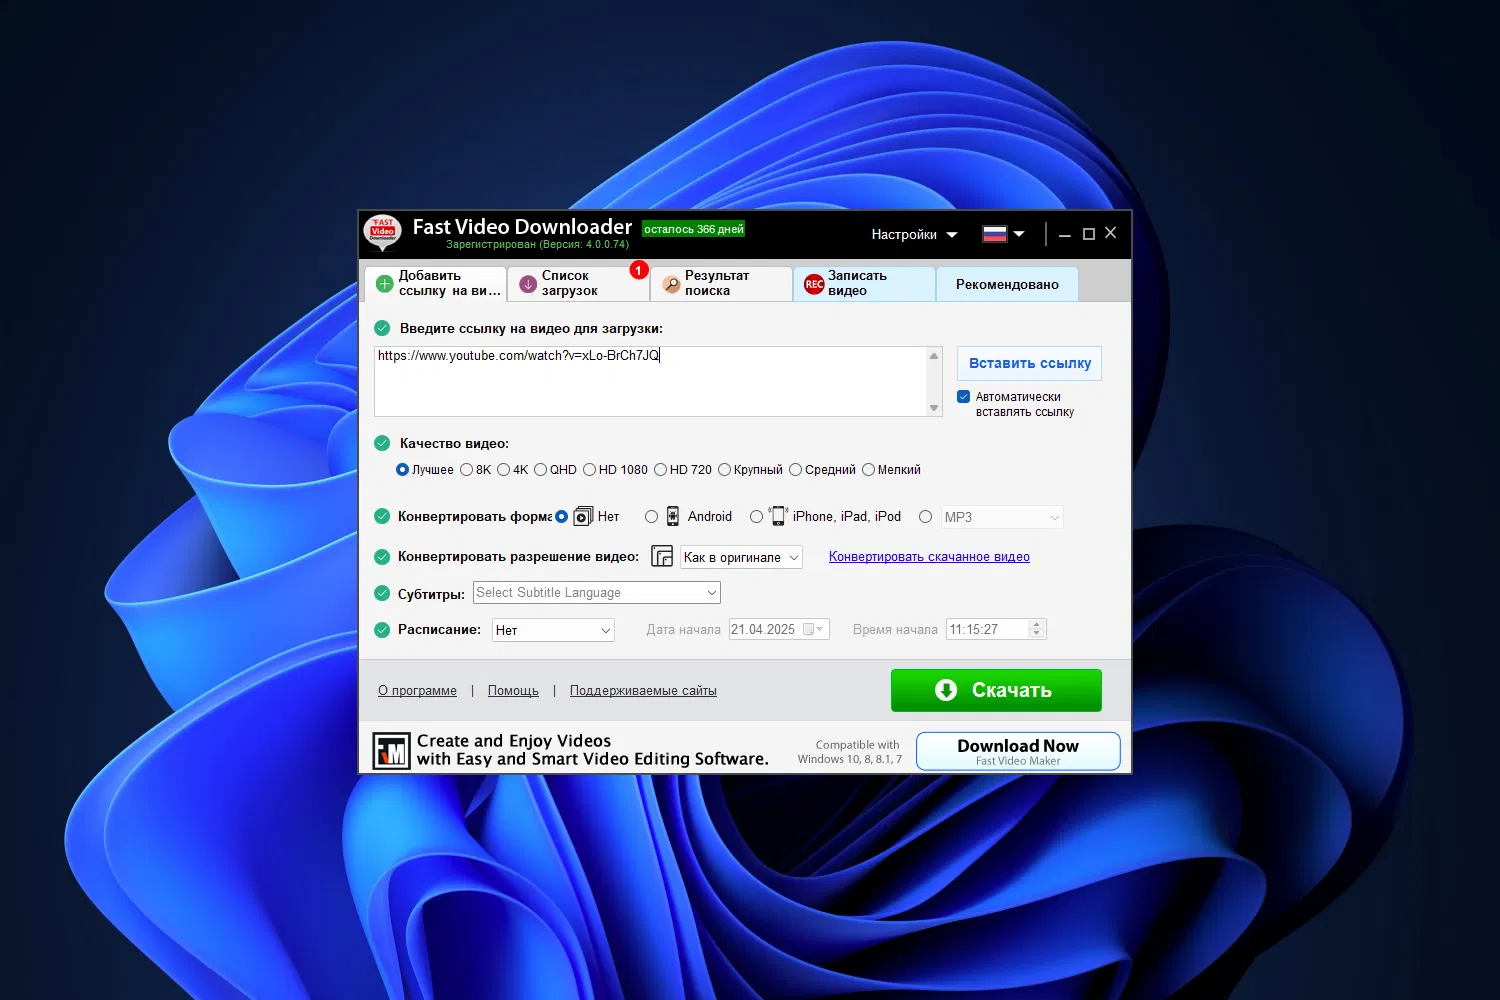The image size is (1500, 1000).
Task: Toggle Автоматически вставлять ссылку checkbox
Action: click(x=964, y=397)
